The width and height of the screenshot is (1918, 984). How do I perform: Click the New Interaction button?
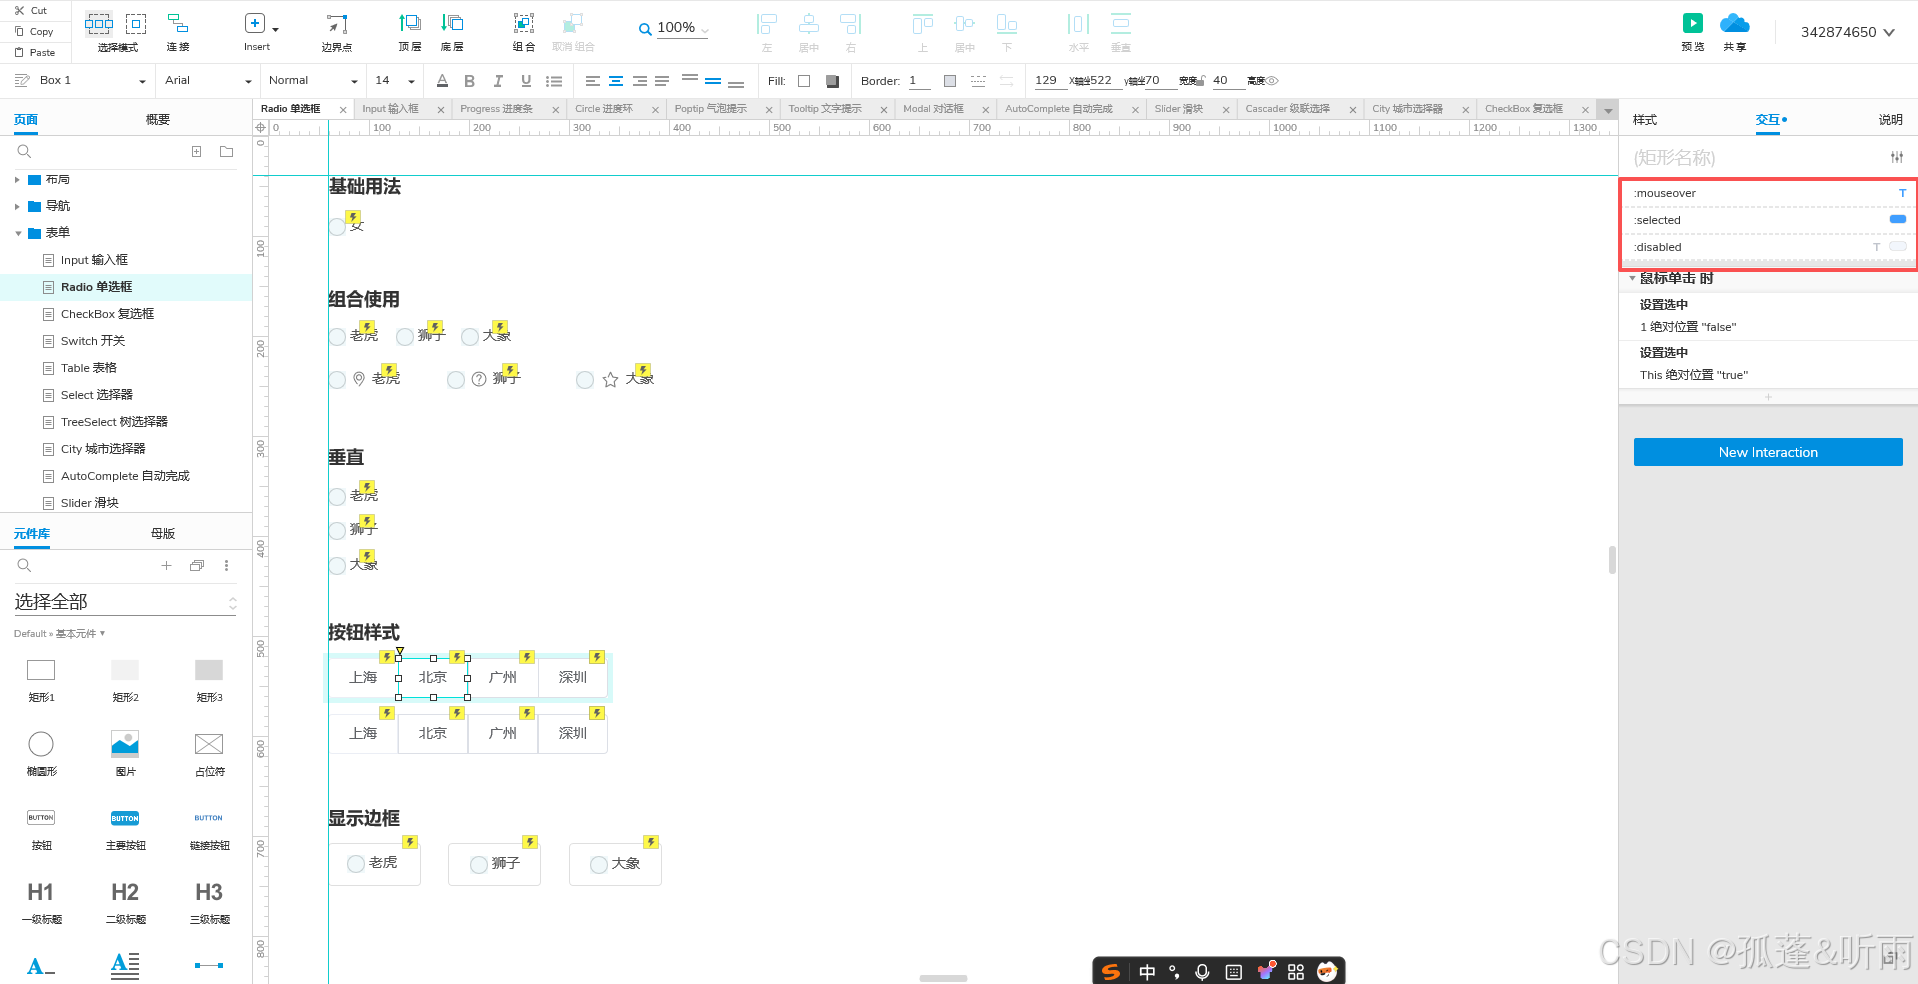(1768, 452)
